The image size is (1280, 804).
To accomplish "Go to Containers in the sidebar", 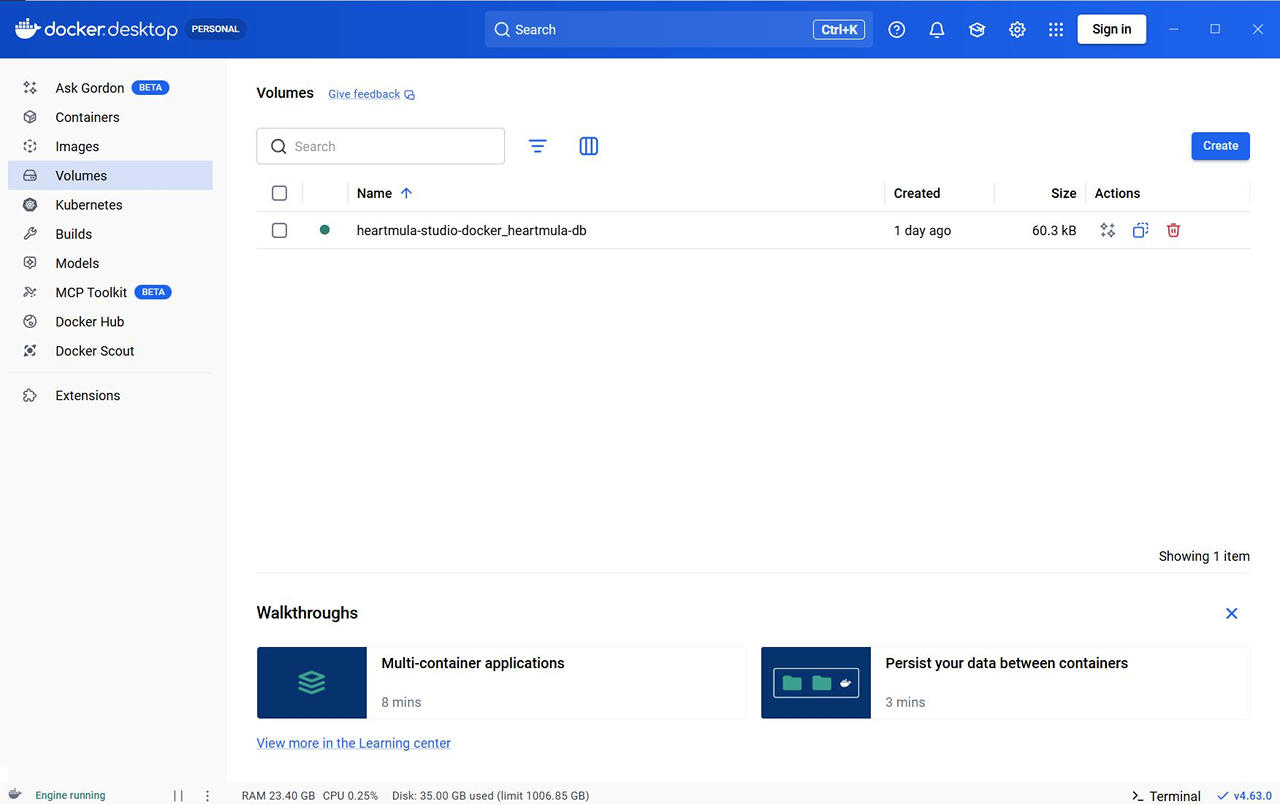I will coord(87,117).
